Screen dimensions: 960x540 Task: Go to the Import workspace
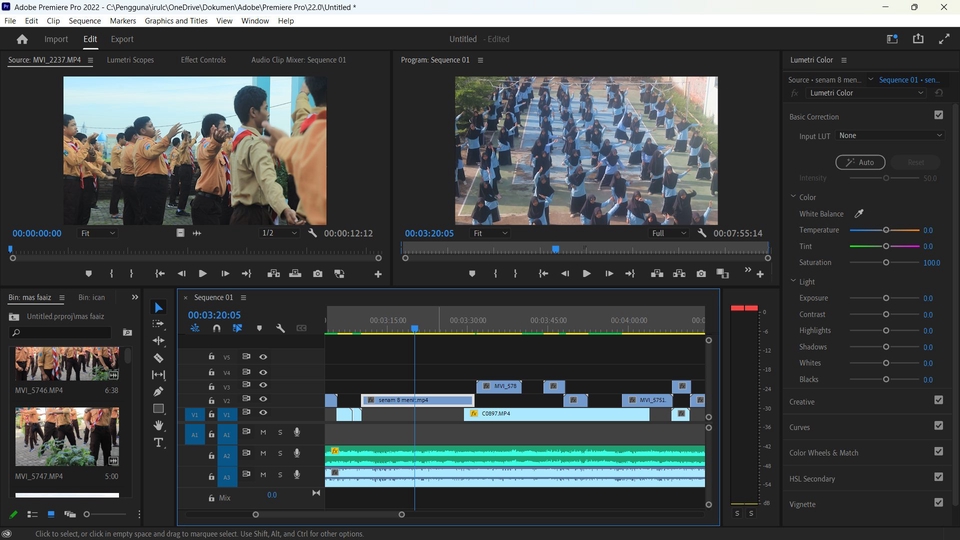56,39
